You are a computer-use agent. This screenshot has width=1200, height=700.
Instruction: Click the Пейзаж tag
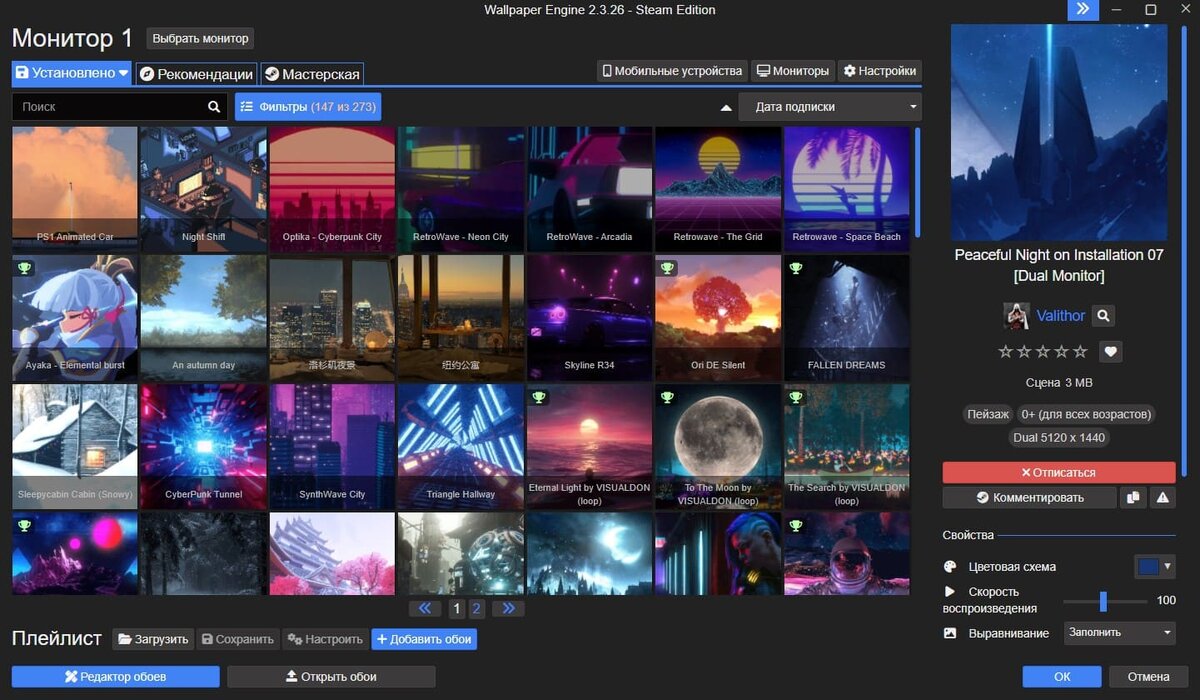pos(987,414)
